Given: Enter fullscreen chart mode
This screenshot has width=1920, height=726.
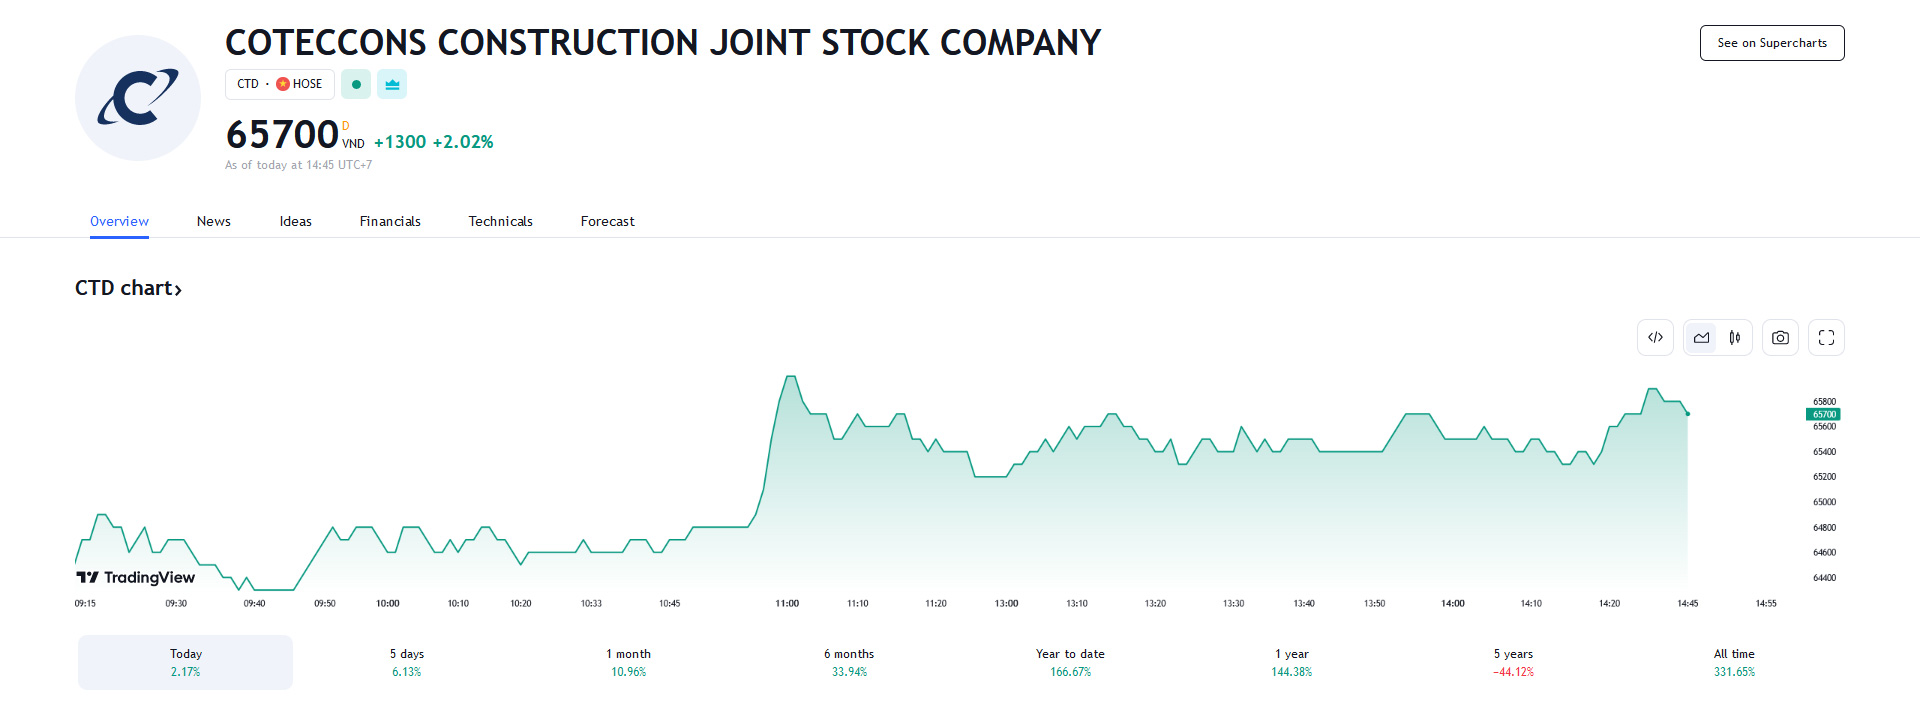Looking at the screenshot, I should click(1826, 338).
